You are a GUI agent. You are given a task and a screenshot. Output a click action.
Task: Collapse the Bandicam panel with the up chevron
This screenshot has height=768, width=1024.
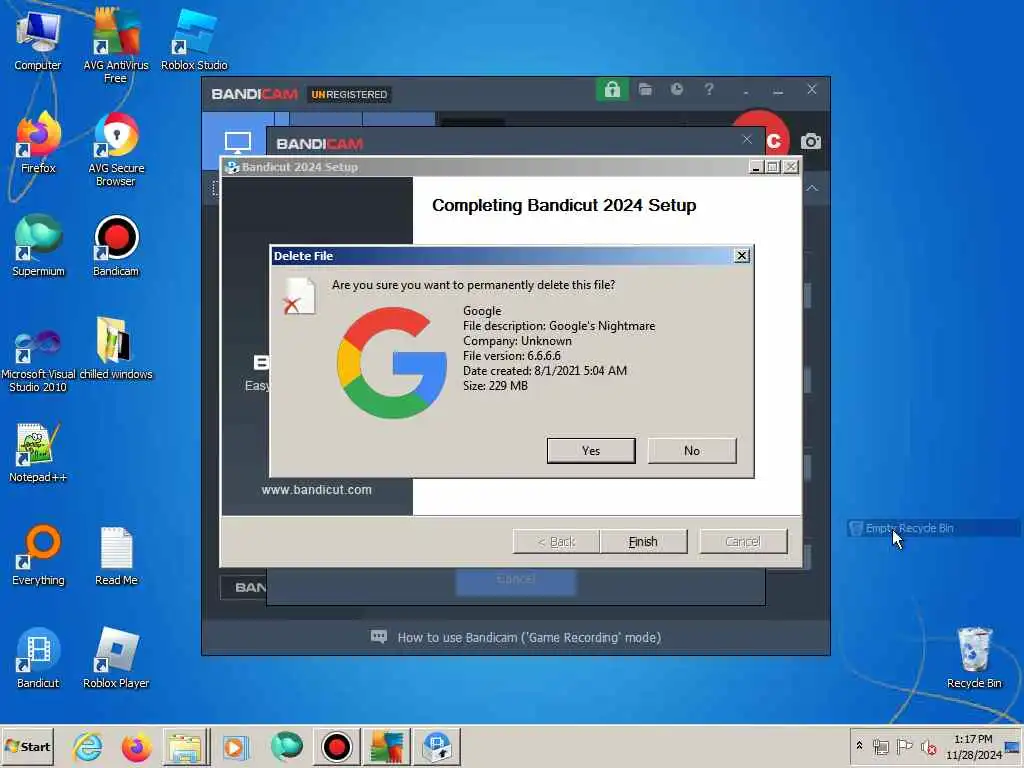tap(812, 188)
